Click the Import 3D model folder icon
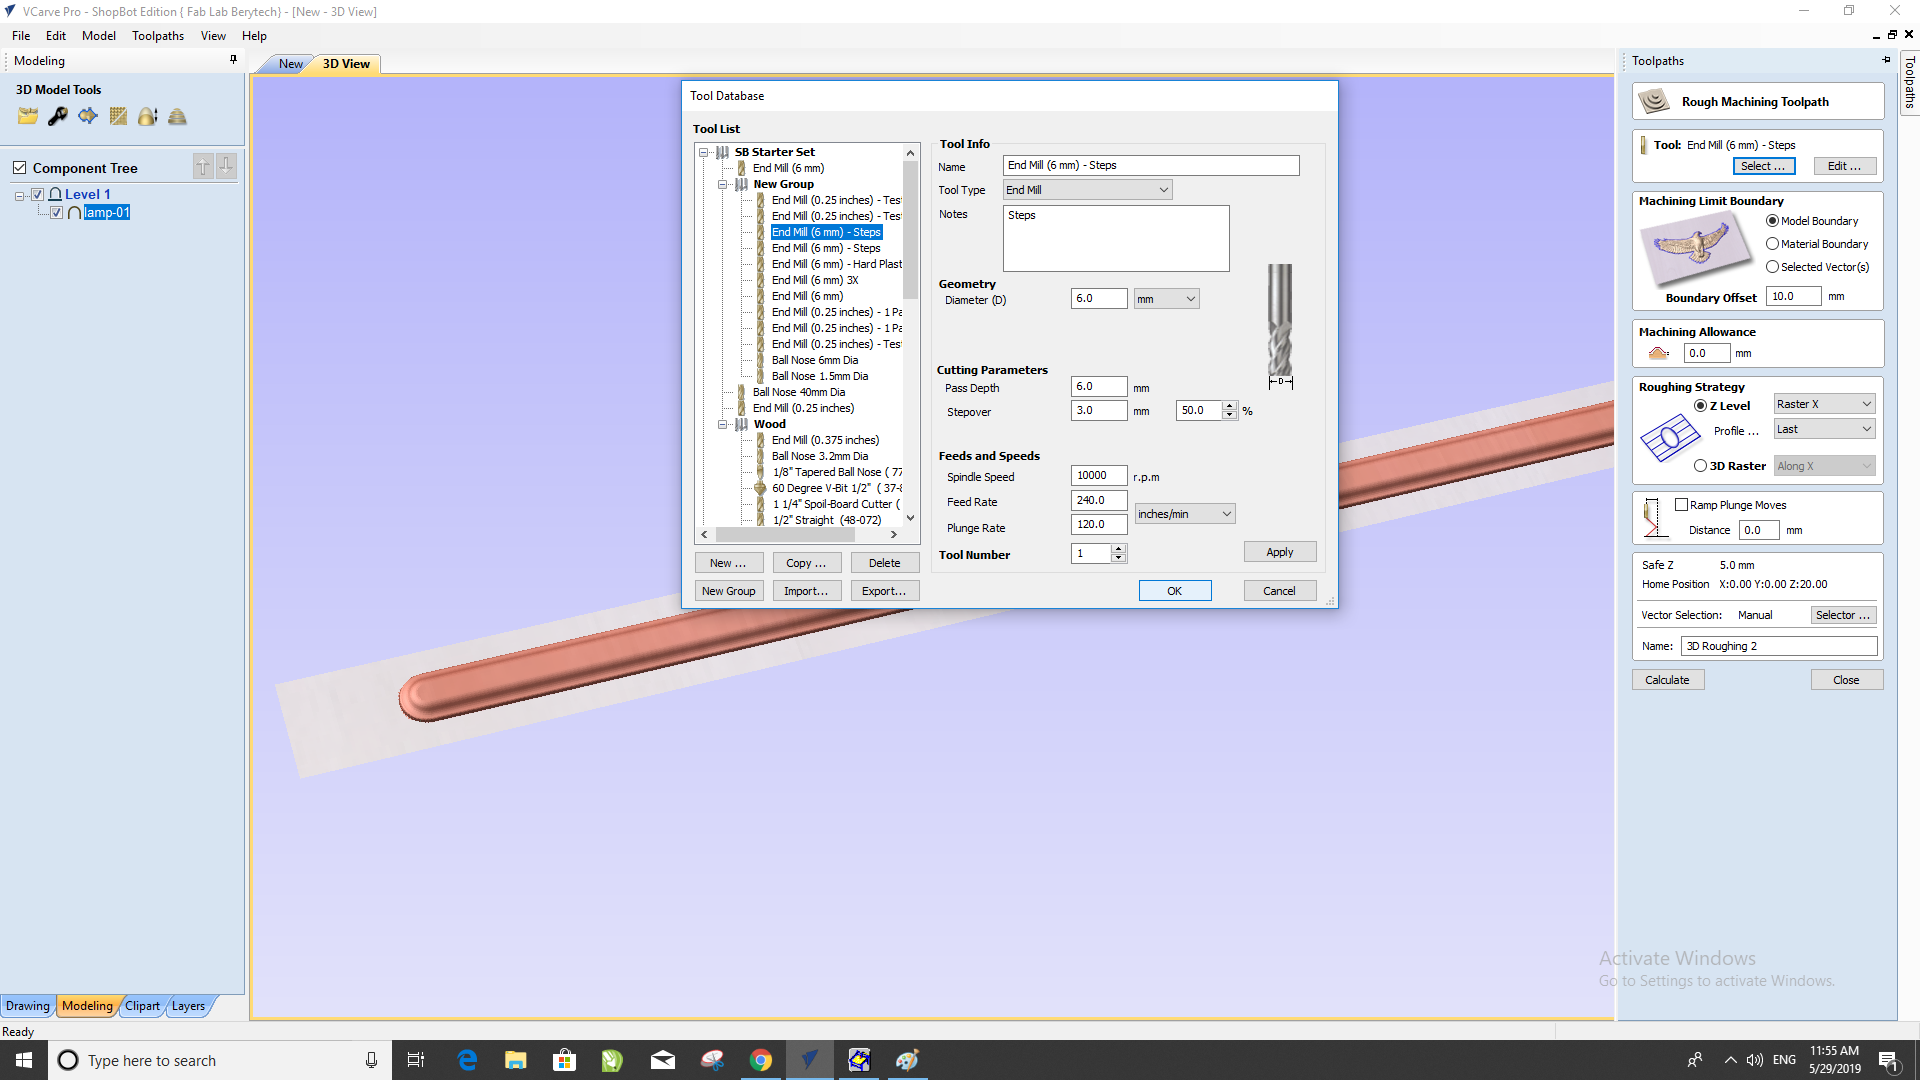1920x1080 pixels. click(x=28, y=117)
